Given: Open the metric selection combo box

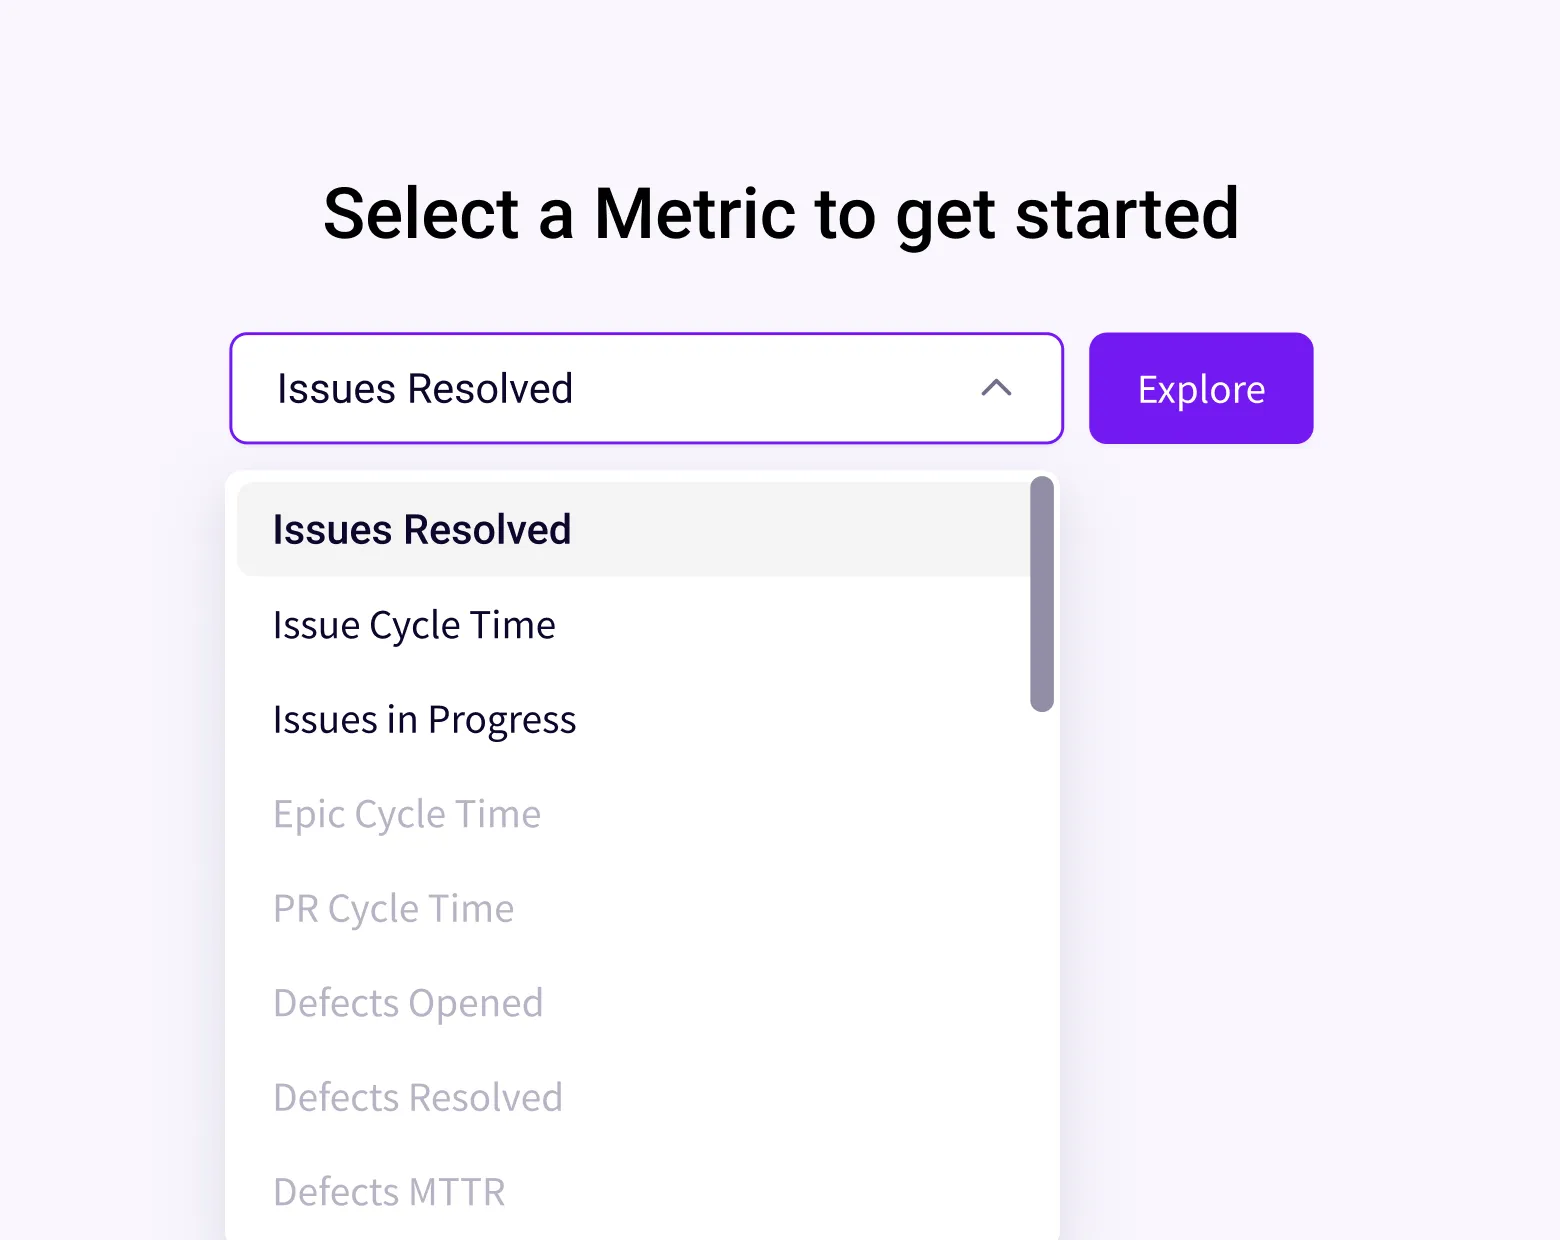Looking at the screenshot, I should coord(645,389).
